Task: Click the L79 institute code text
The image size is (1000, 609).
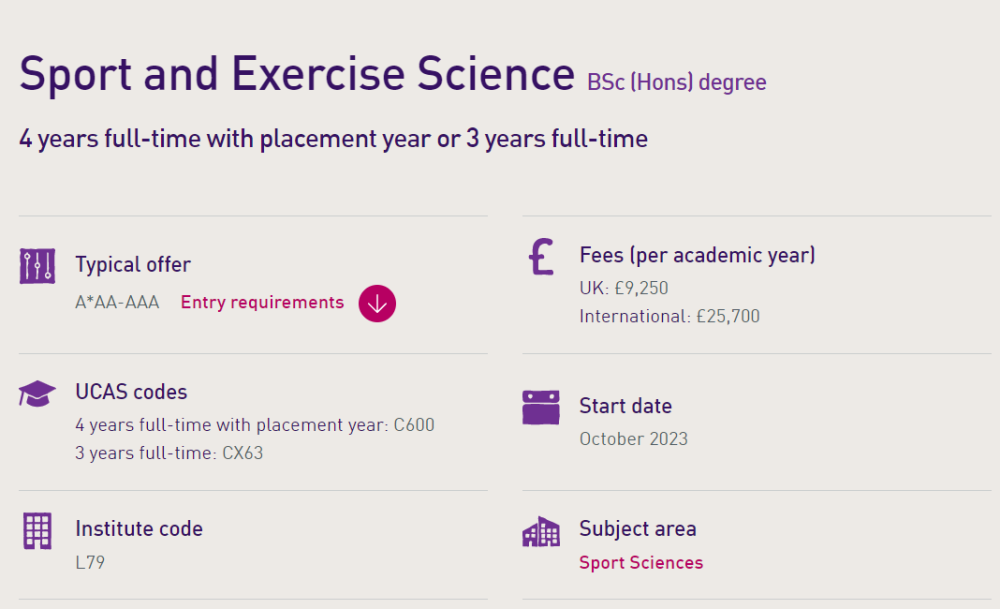Action: coord(90,562)
